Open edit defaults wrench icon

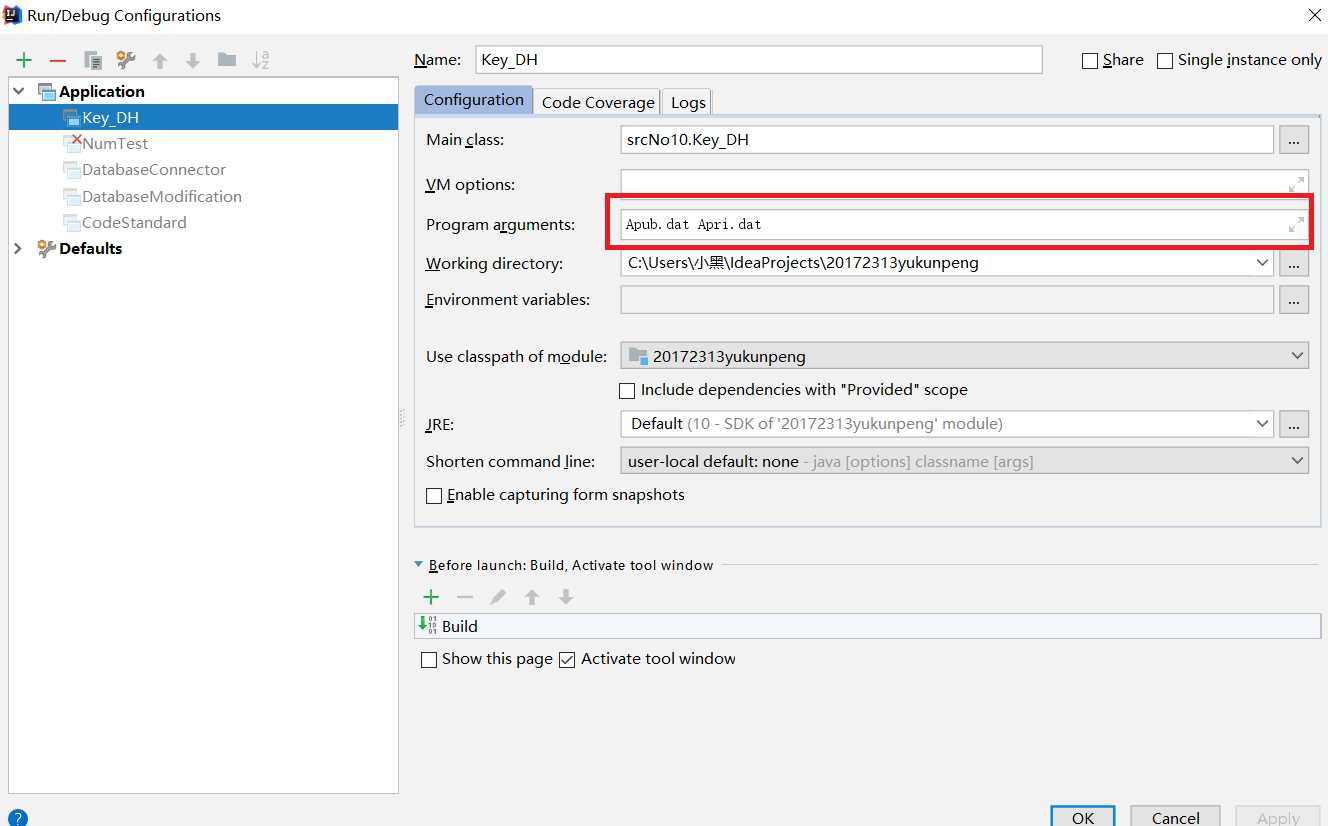(x=126, y=61)
